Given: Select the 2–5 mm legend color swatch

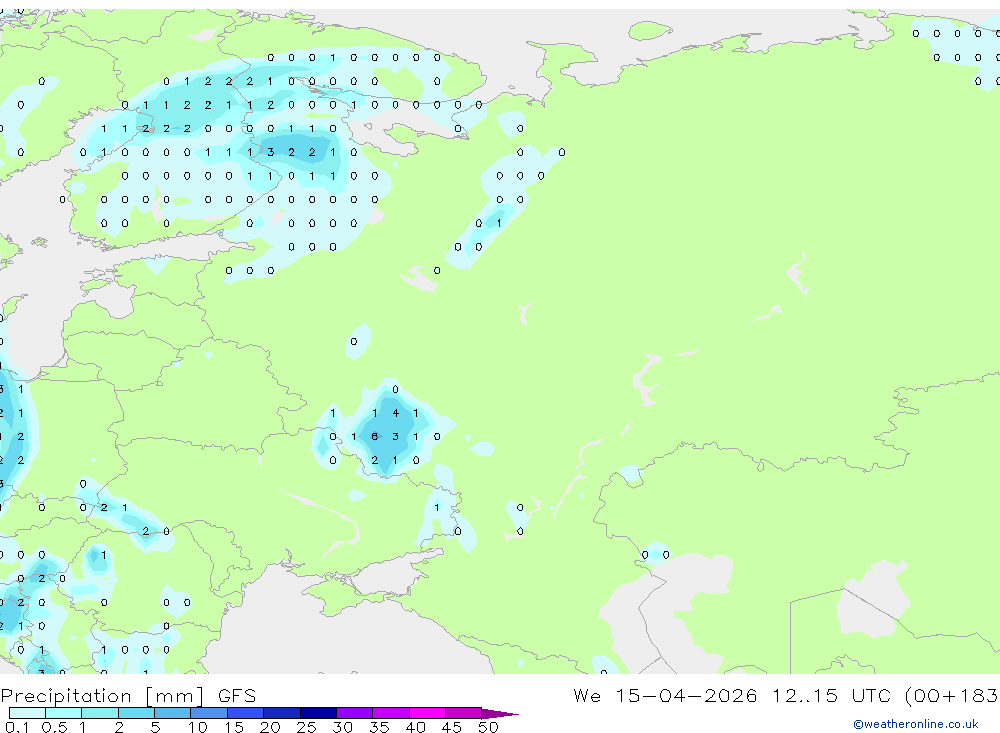Looking at the screenshot, I should click(x=136, y=713).
